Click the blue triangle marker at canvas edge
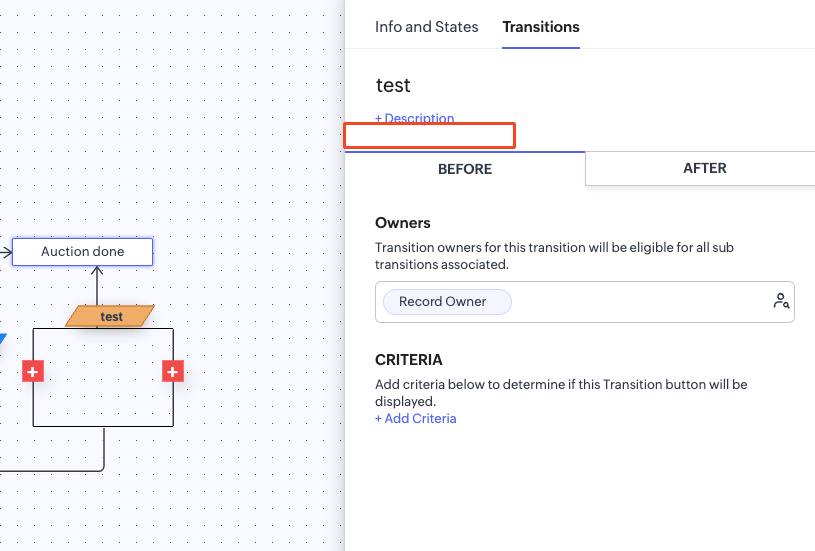Screen dimensions: 815x551 [3, 340]
